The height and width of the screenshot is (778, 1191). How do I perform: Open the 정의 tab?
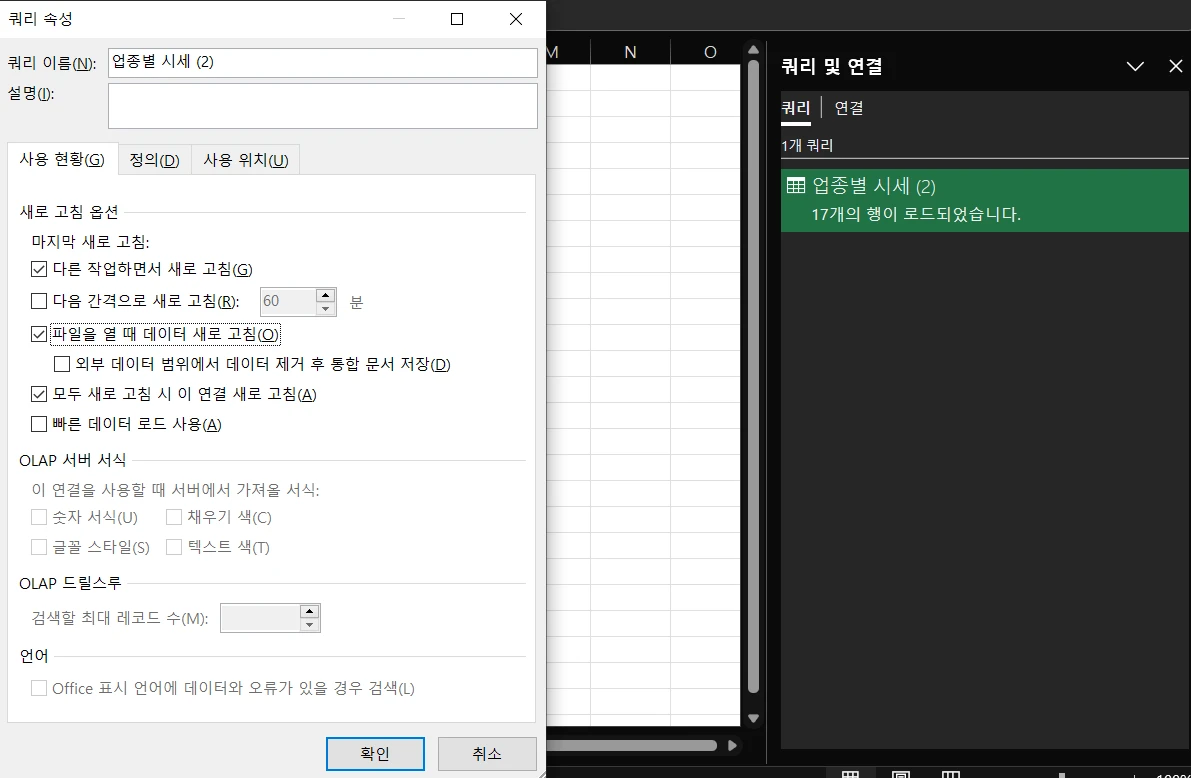154,160
